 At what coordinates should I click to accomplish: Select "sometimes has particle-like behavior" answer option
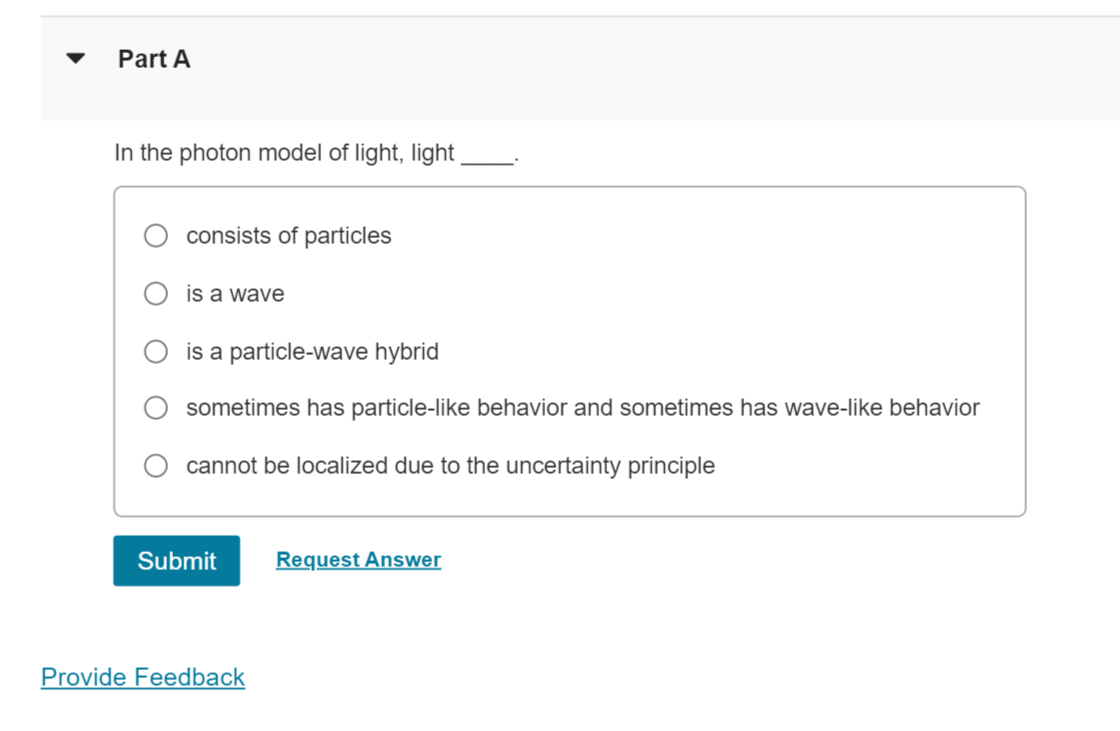pos(156,407)
